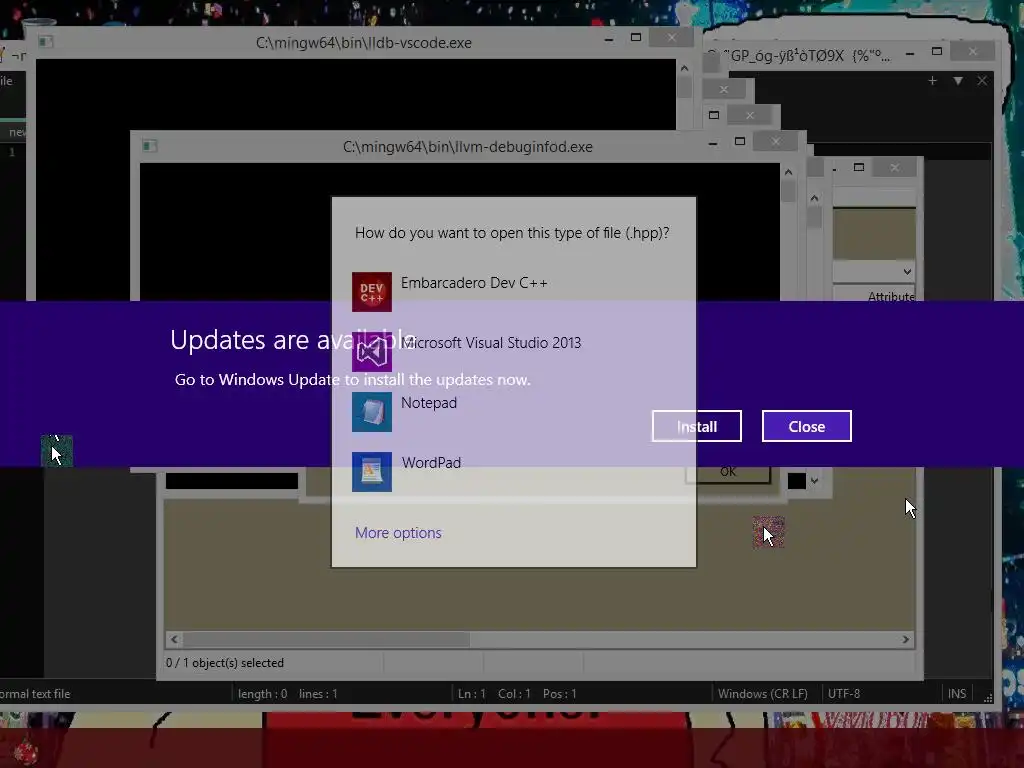
Task: Maximize the garbled-title GP_óg window
Action: 936,52
